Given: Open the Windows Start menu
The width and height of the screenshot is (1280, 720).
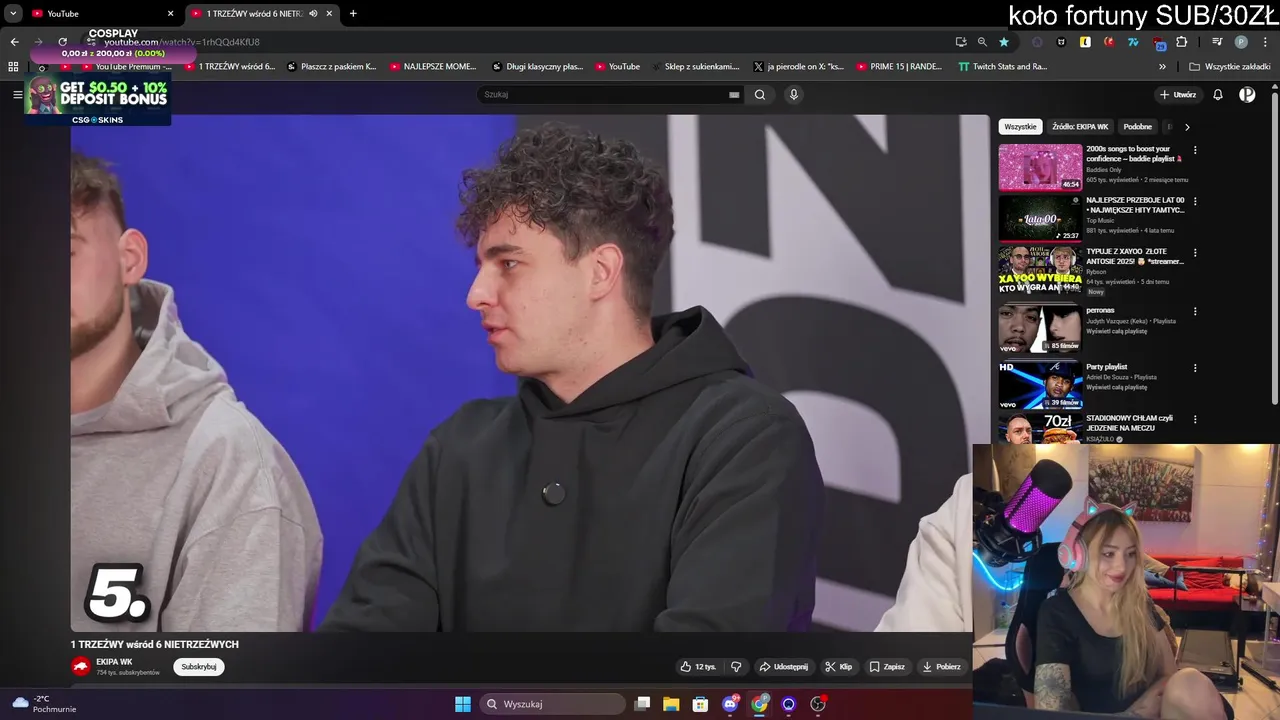Looking at the screenshot, I should [x=463, y=704].
